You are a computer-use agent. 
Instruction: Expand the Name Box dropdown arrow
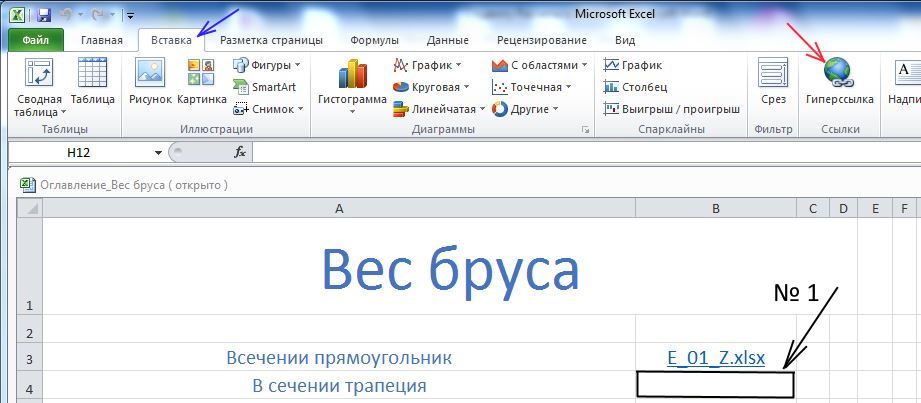(158, 152)
